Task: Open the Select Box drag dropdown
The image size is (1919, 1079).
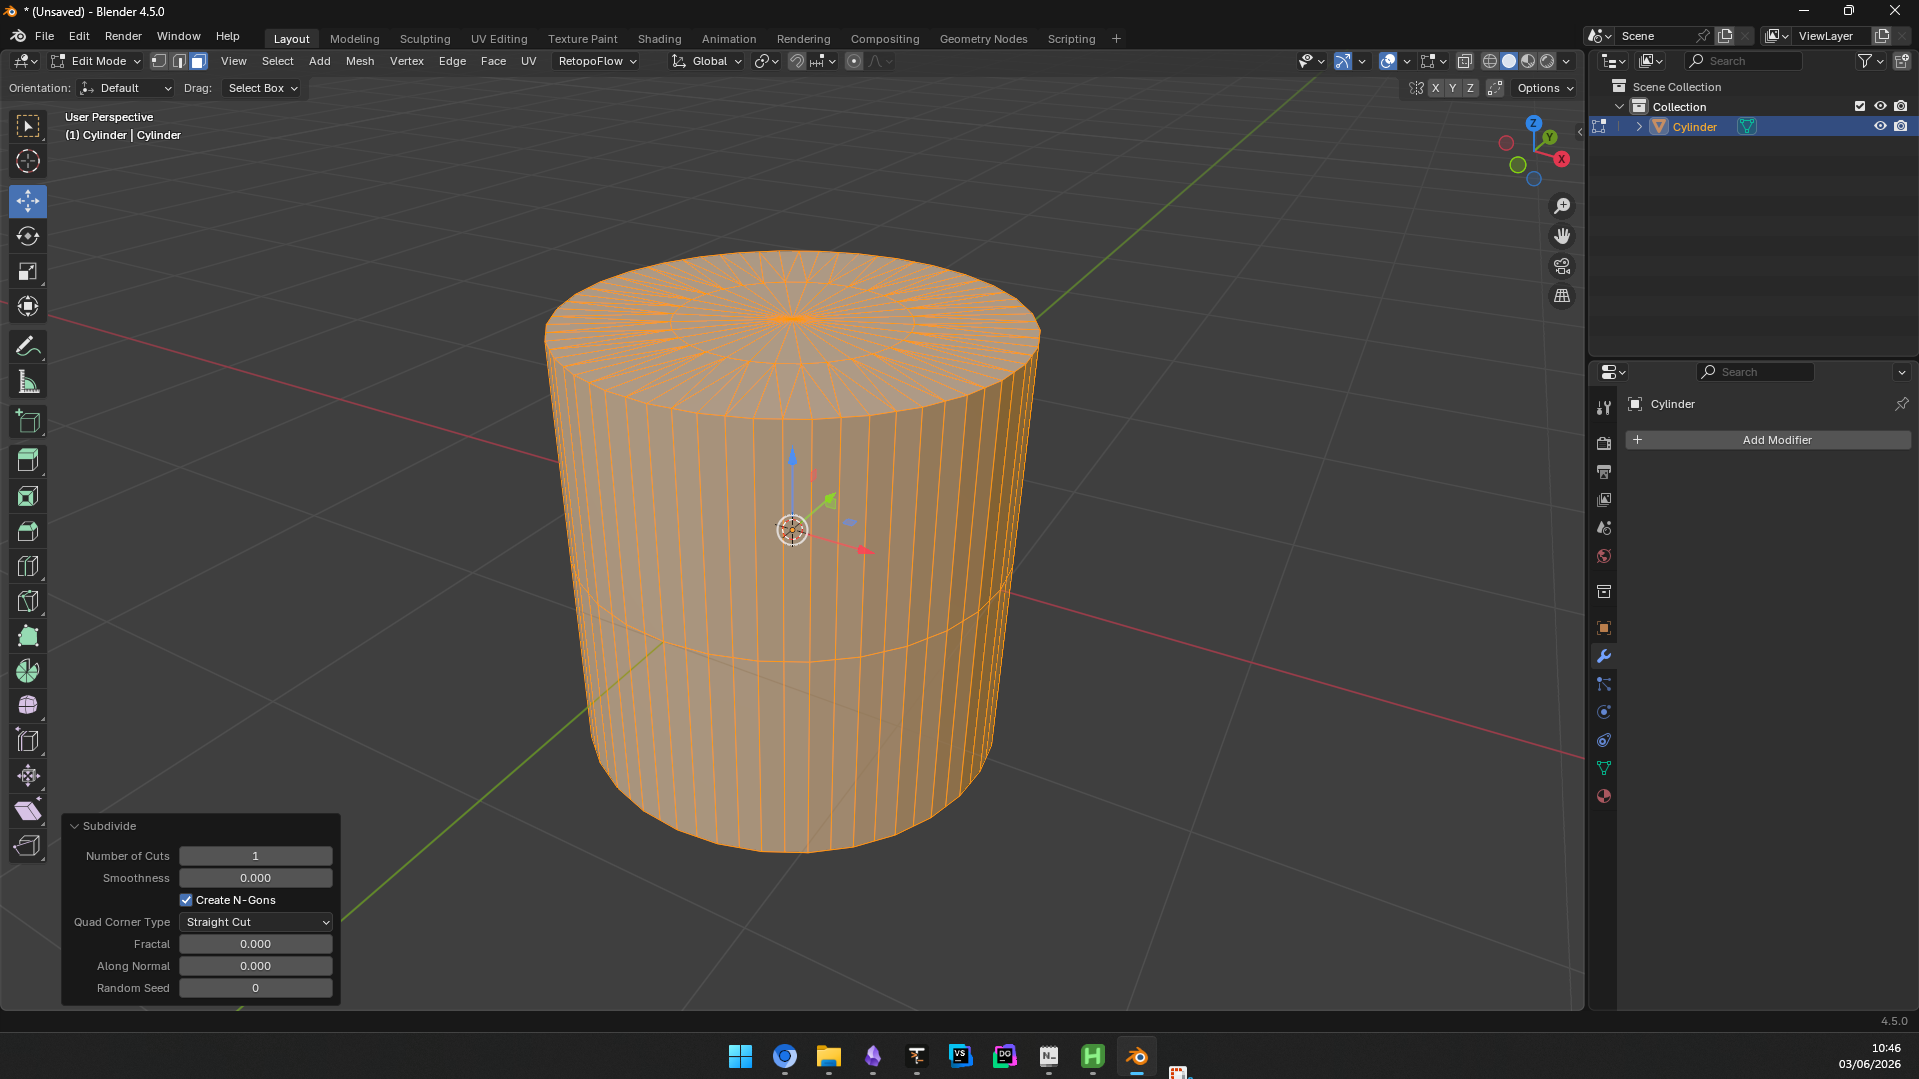Action: click(x=263, y=88)
